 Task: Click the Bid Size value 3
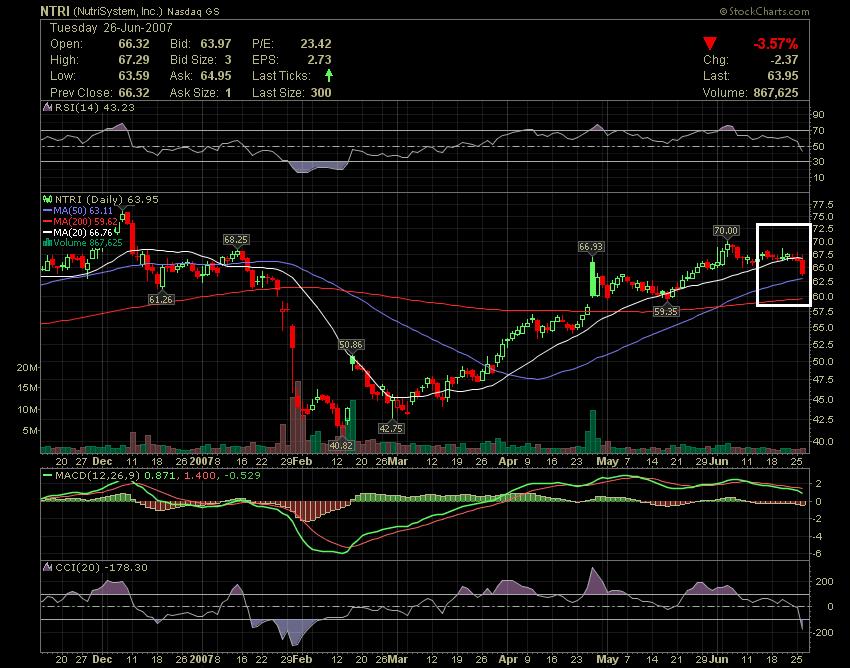228,60
